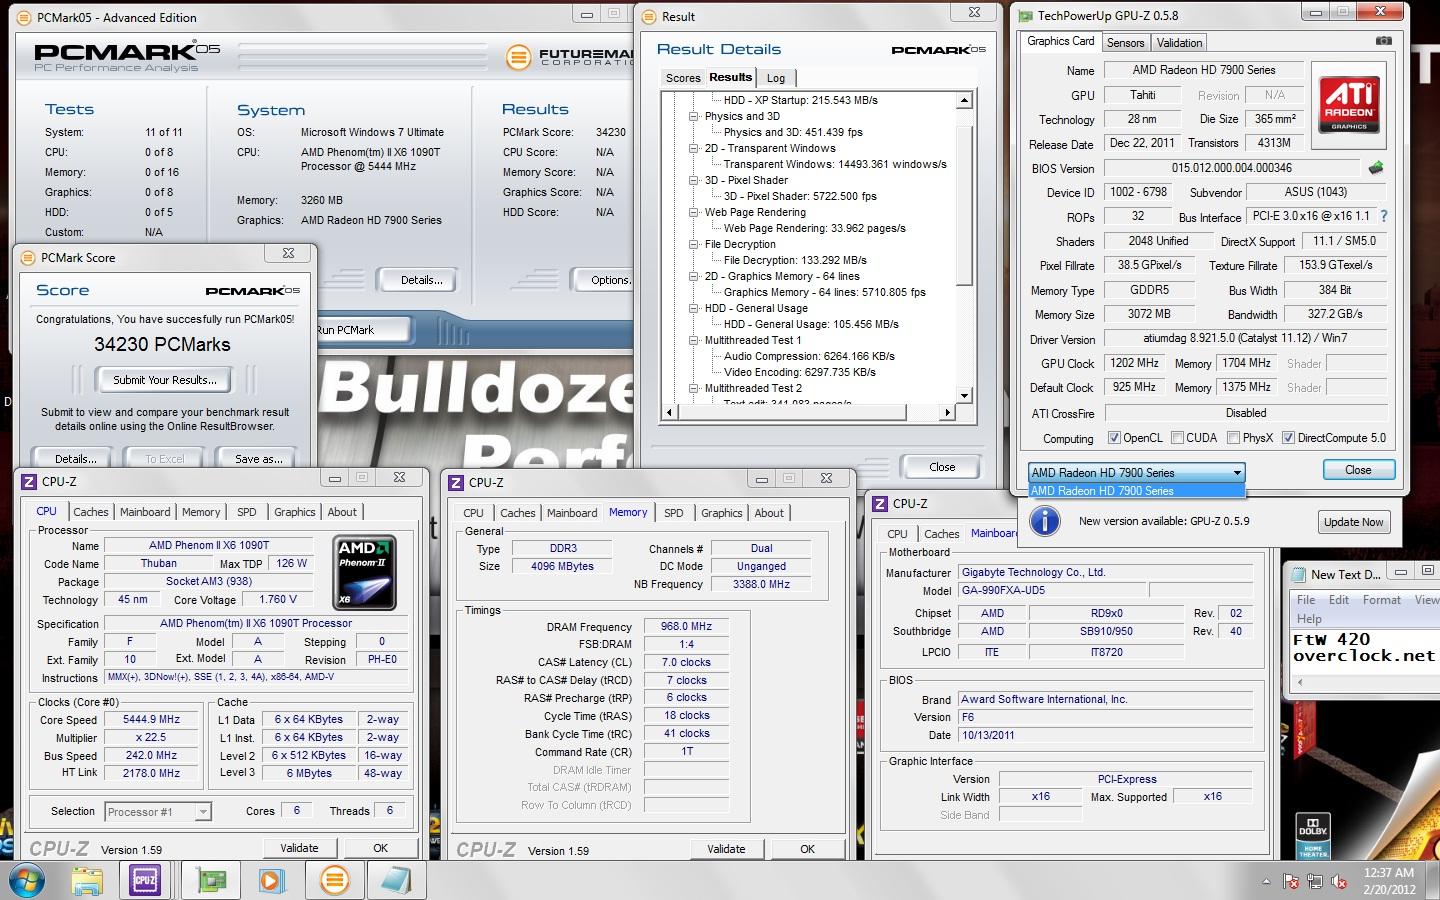Click the save BIOS chip icon in GPU-Z

tap(1377, 168)
